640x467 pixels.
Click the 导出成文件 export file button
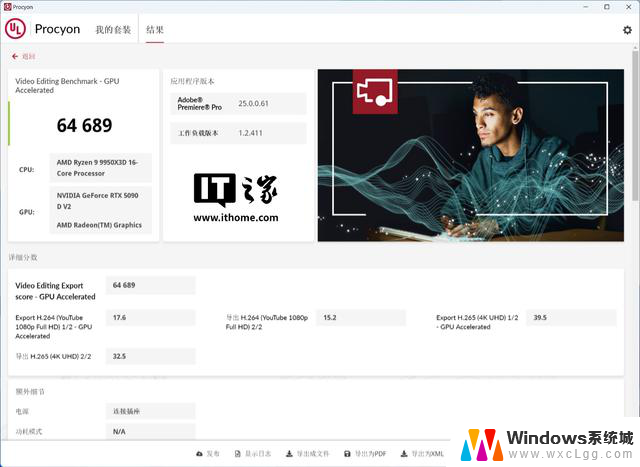(307, 454)
